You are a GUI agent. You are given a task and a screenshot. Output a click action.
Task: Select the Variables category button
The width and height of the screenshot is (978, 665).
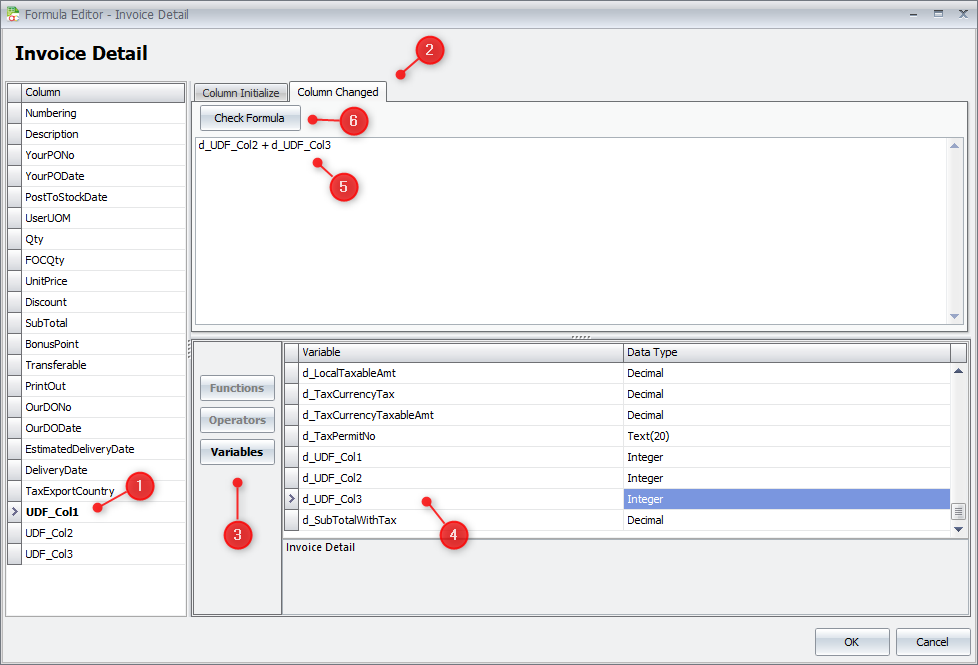point(237,452)
